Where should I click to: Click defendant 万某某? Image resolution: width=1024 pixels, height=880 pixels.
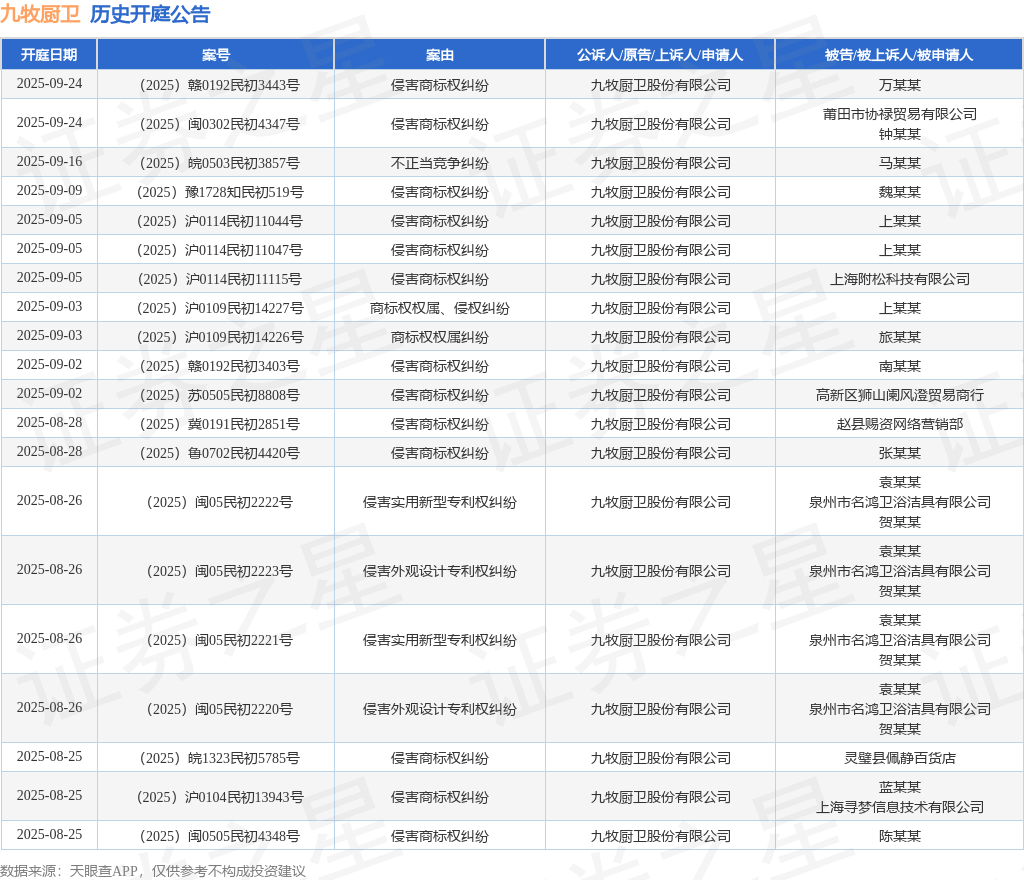[899, 85]
